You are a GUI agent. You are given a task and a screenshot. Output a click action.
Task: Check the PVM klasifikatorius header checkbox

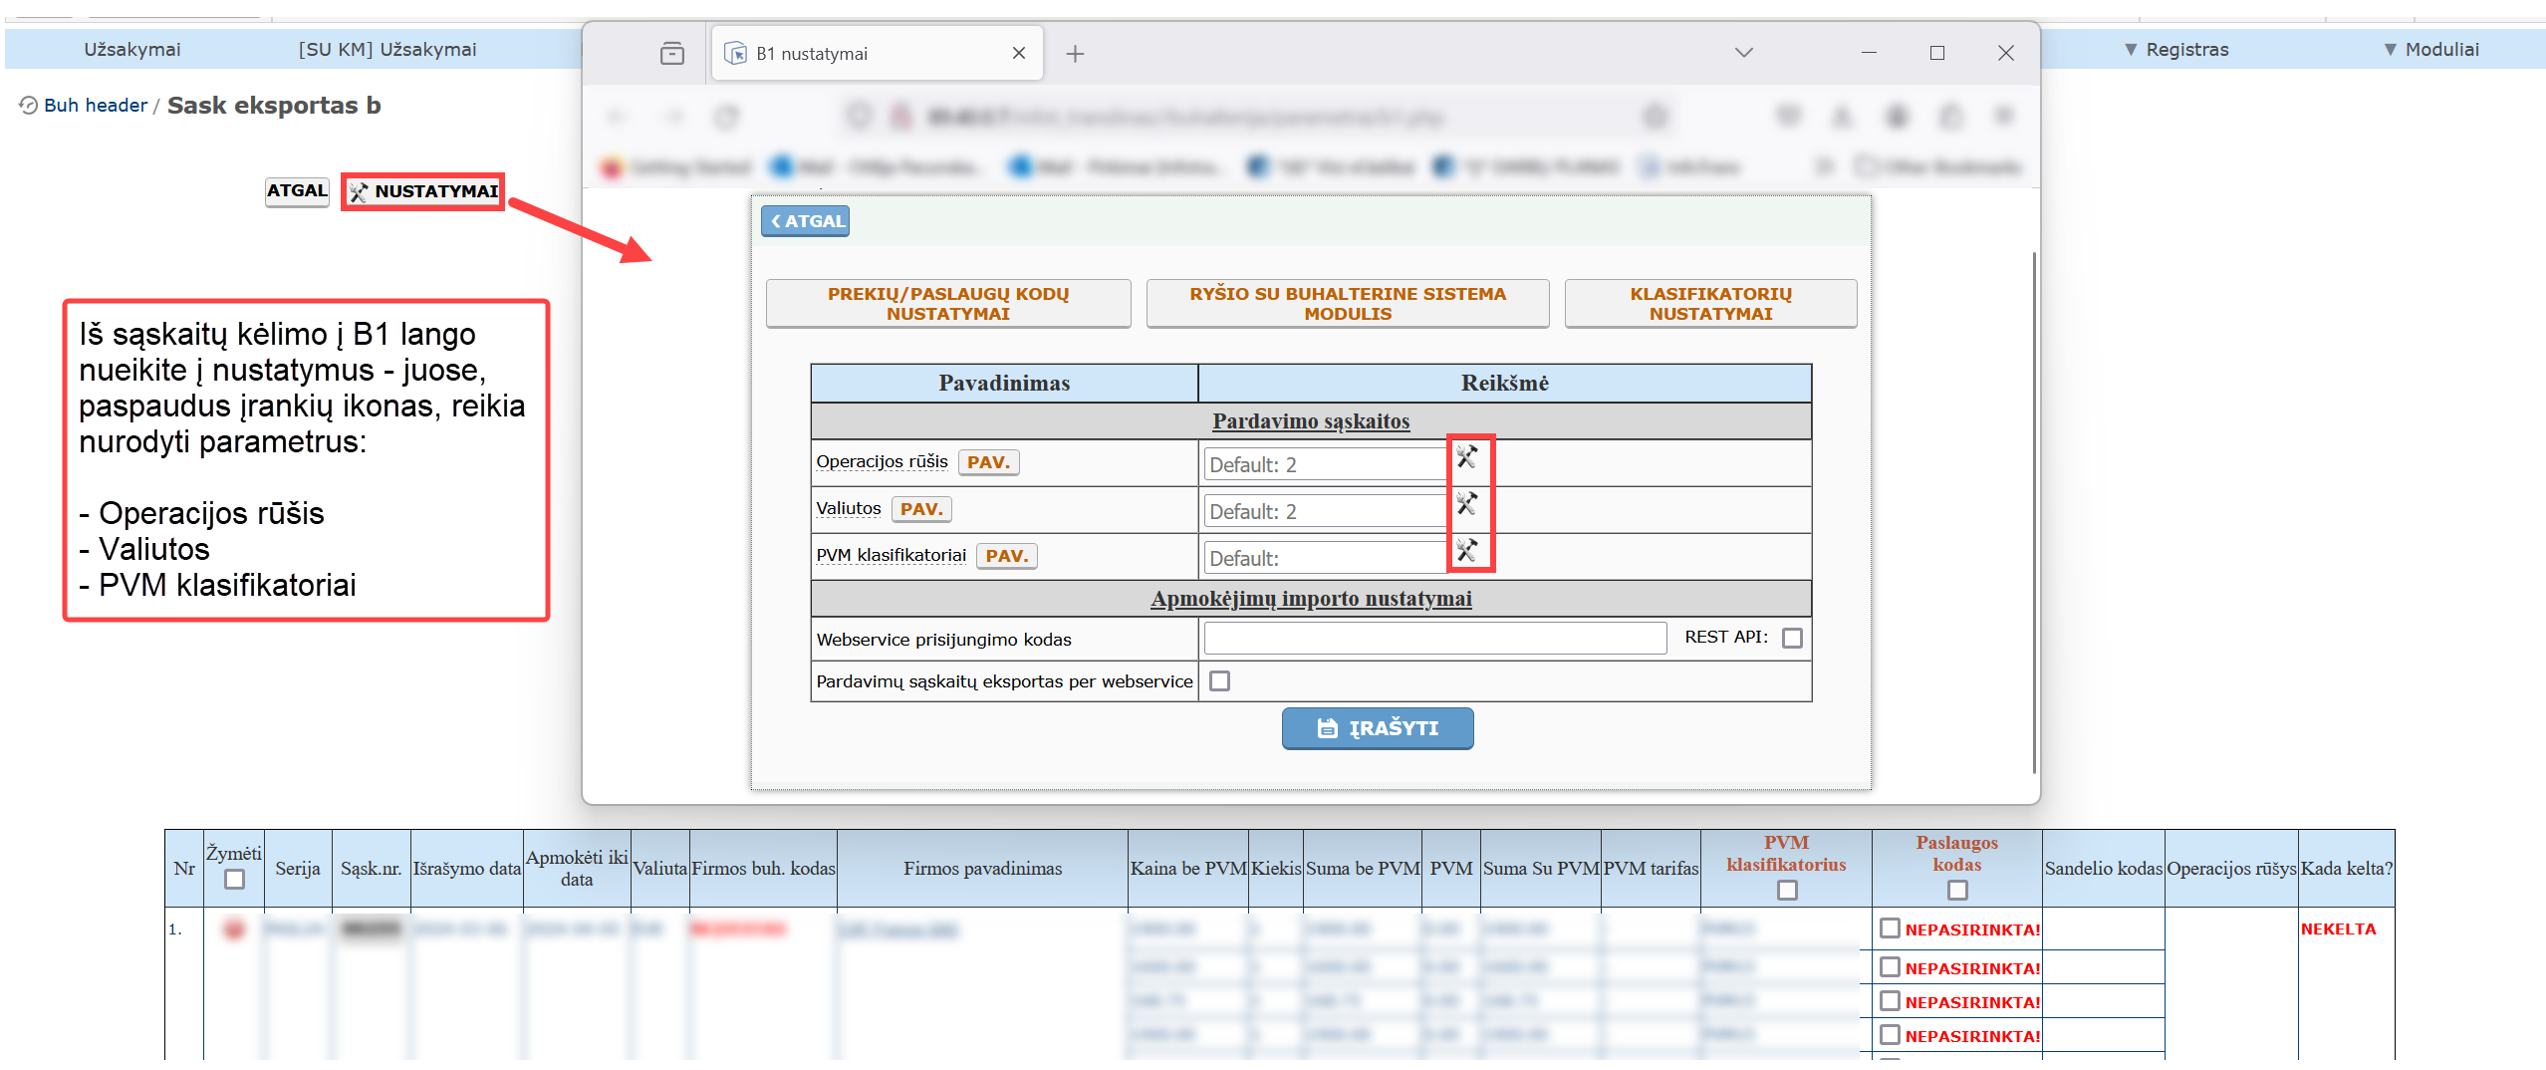(x=1786, y=890)
